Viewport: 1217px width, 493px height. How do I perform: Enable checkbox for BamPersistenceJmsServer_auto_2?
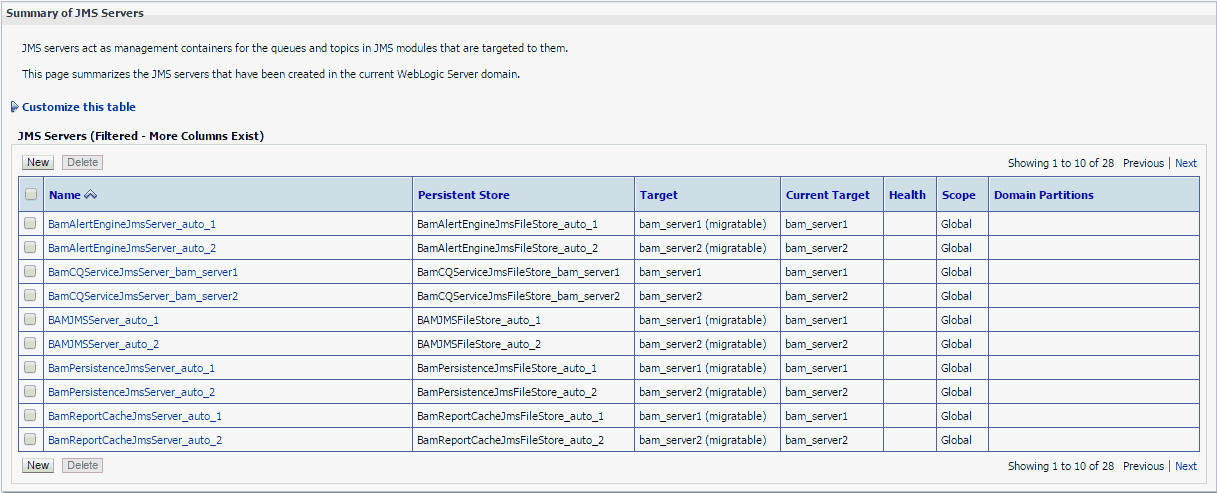[x=31, y=392]
